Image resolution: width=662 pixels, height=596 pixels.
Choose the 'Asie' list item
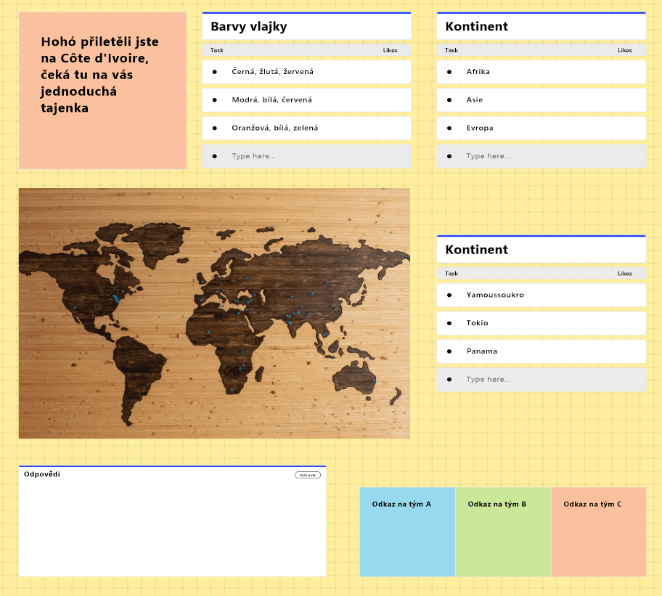[541, 100]
